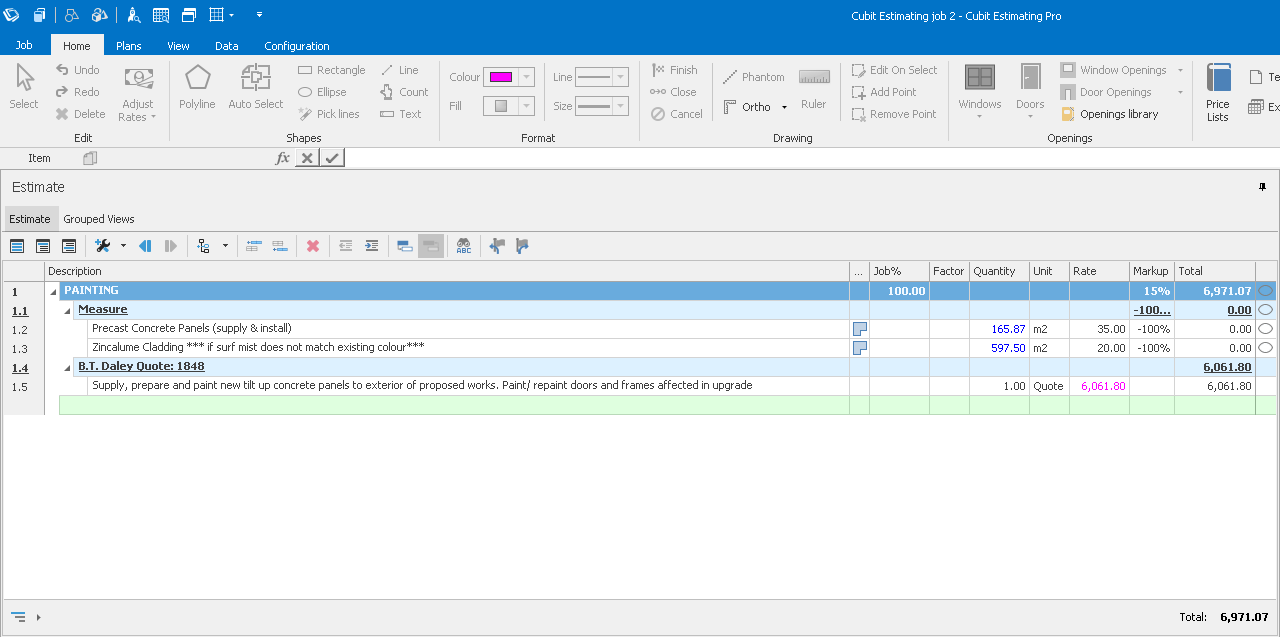This screenshot has height=637, width=1280.
Task: Open the Colour dropdown arrow
Action: [527, 78]
